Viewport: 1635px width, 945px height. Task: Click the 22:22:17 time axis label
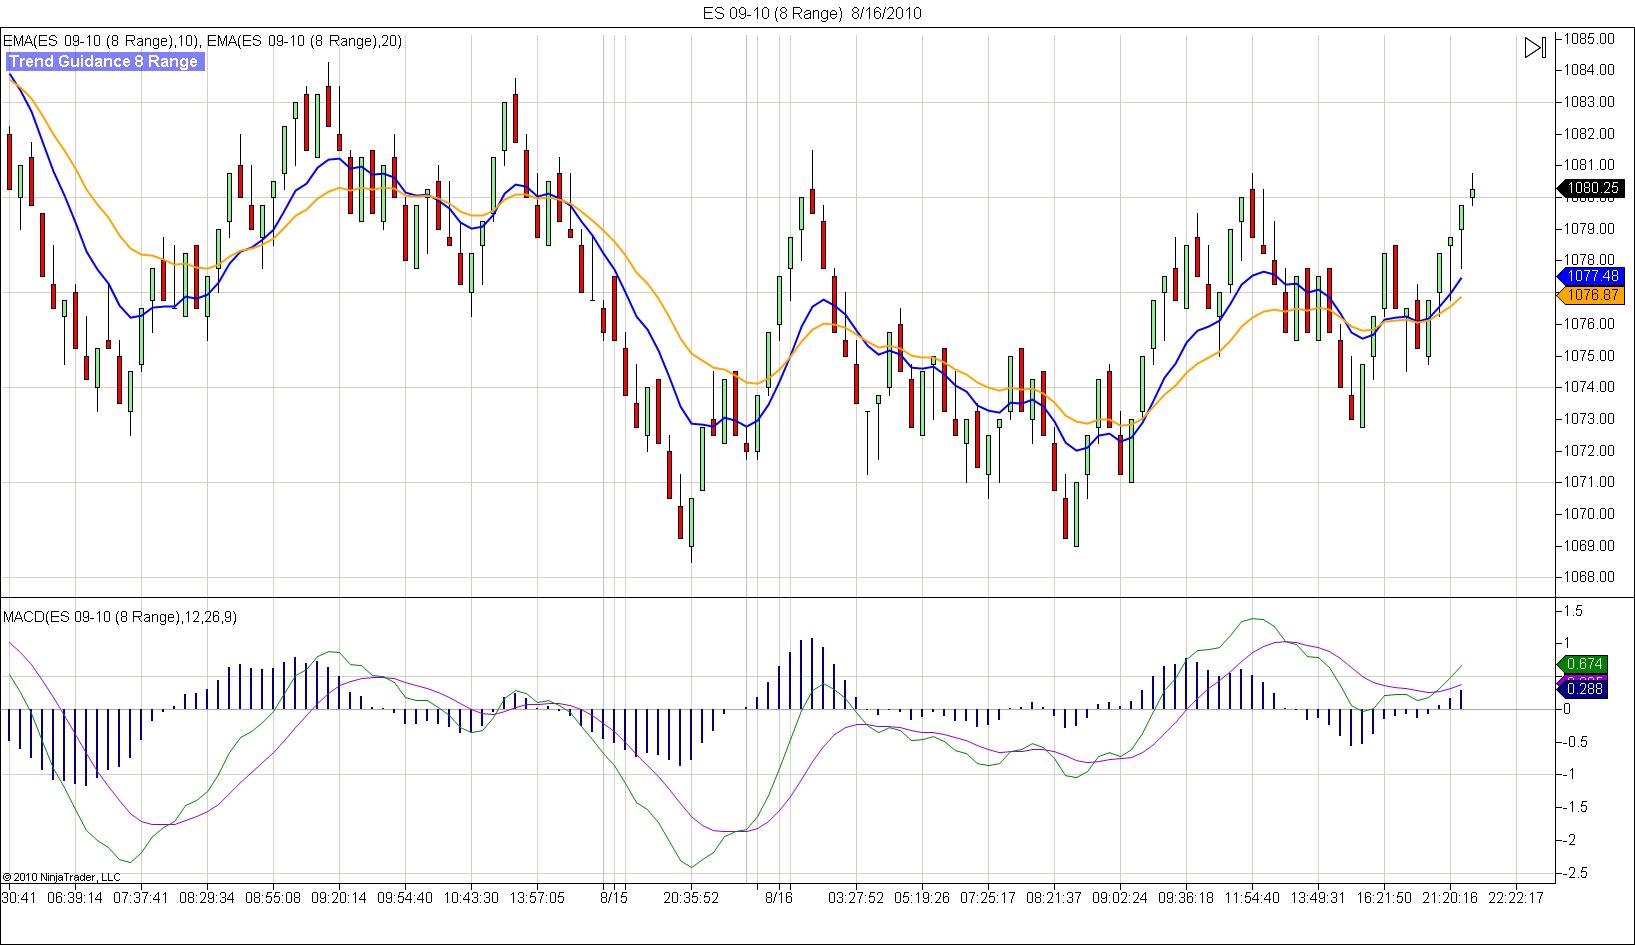(x=1516, y=898)
